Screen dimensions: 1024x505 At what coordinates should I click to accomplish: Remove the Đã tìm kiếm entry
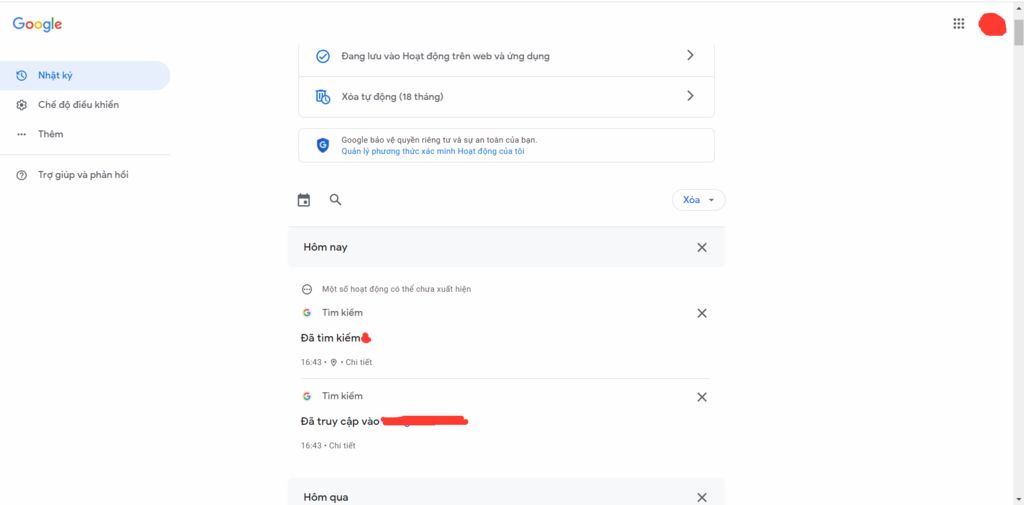point(701,313)
